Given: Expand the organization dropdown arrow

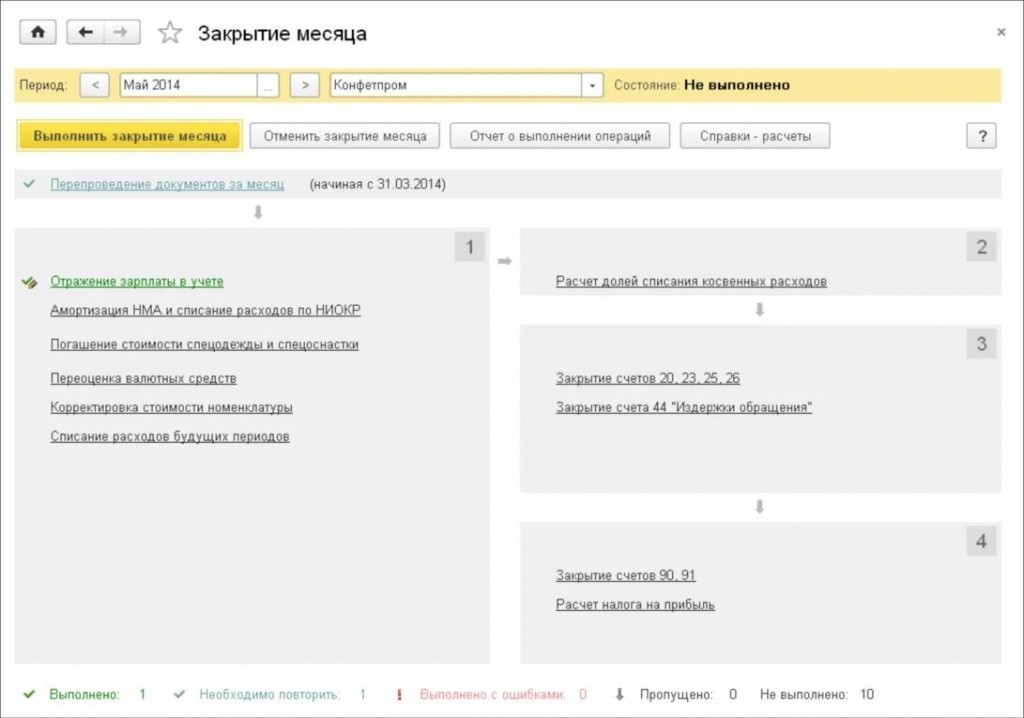Looking at the screenshot, I should pos(592,85).
